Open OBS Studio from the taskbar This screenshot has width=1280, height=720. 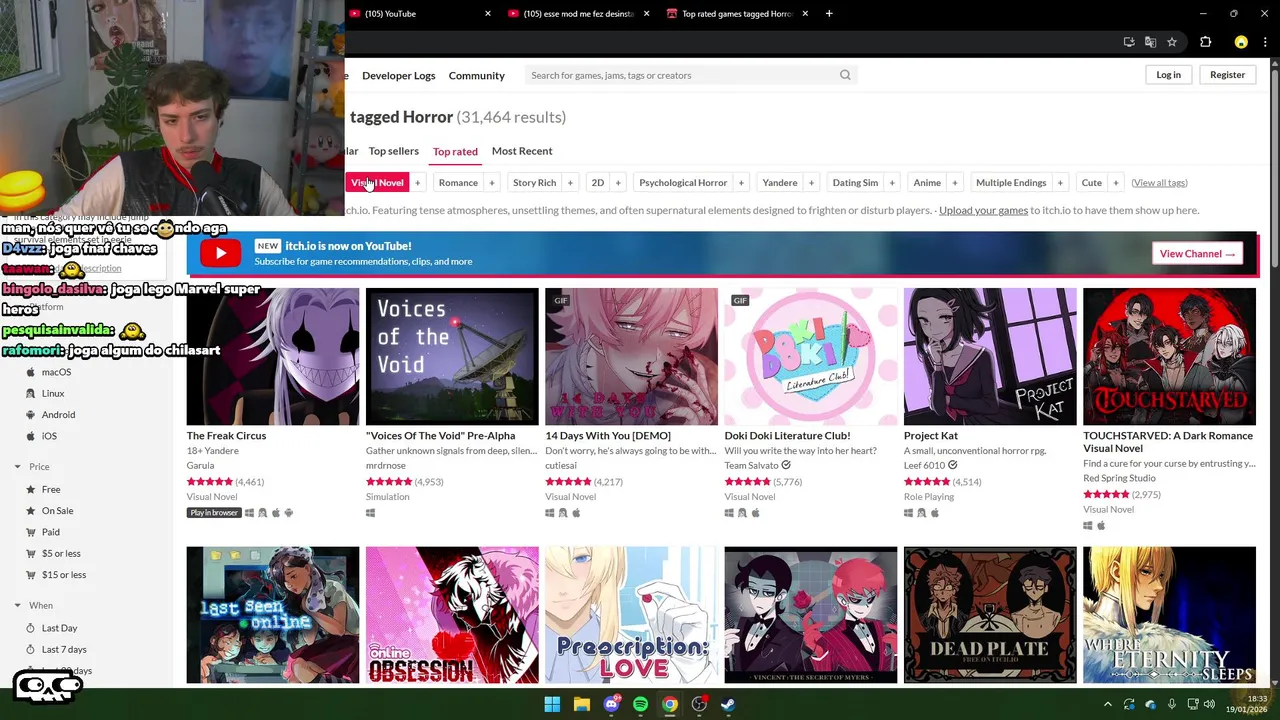[x=699, y=704]
